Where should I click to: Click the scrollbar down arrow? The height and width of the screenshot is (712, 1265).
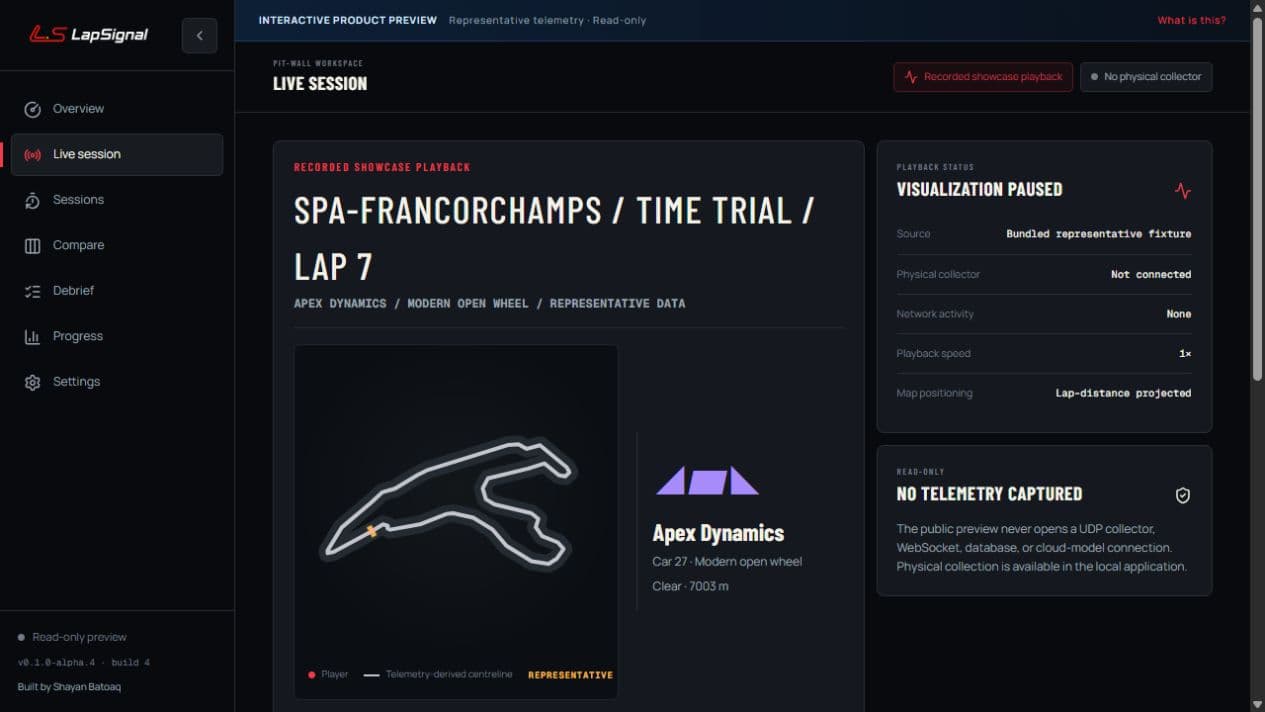(x=1257, y=704)
